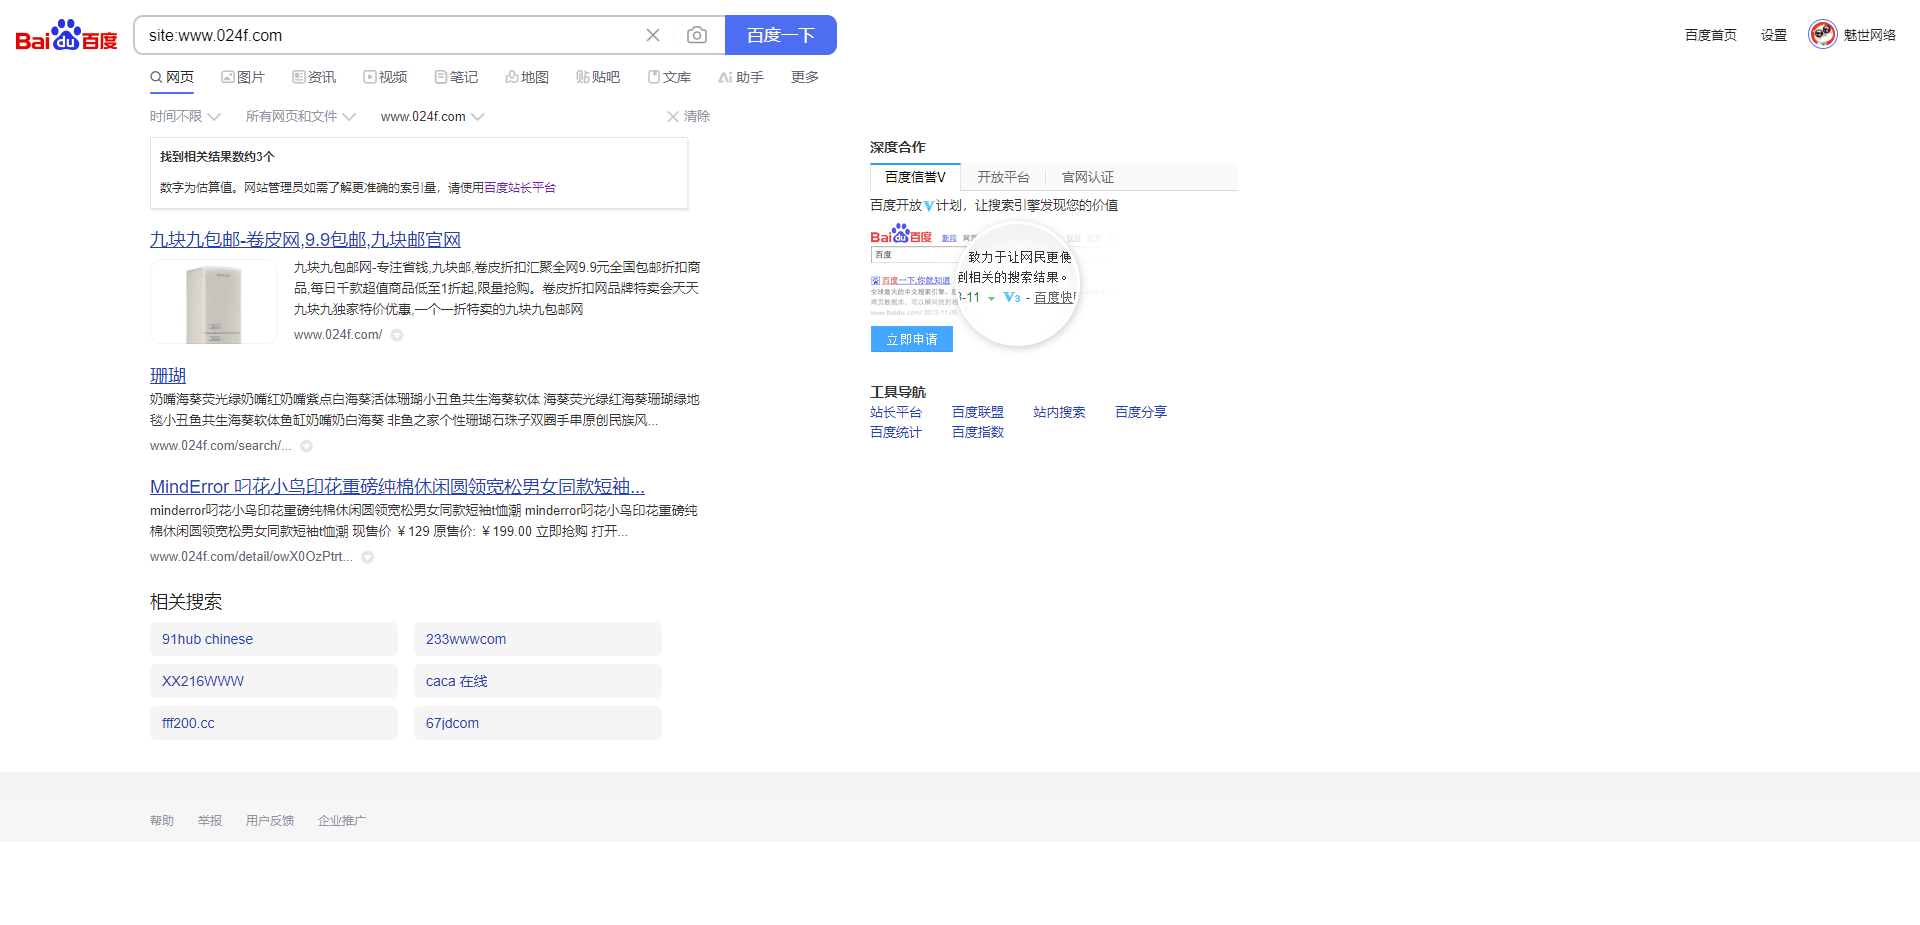Click the small icon after www.024f.com/ URL
The image size is (1920, 925).
pyautogui.click(x=397, y=335)
